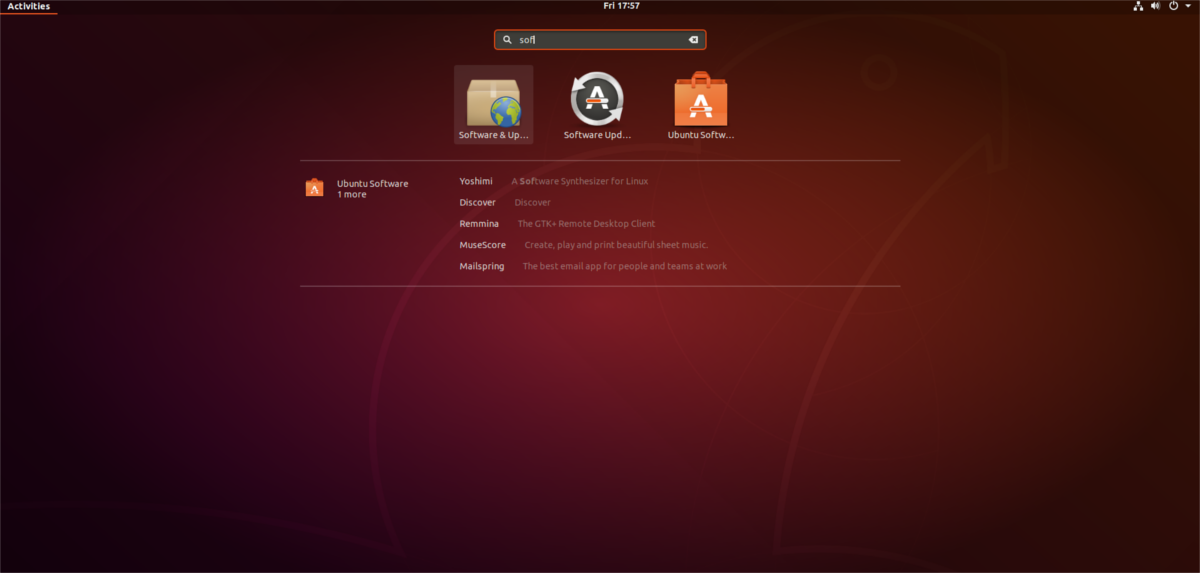
Task: Open the network status icon in top bar
Action: click(x=1138, y=6)
